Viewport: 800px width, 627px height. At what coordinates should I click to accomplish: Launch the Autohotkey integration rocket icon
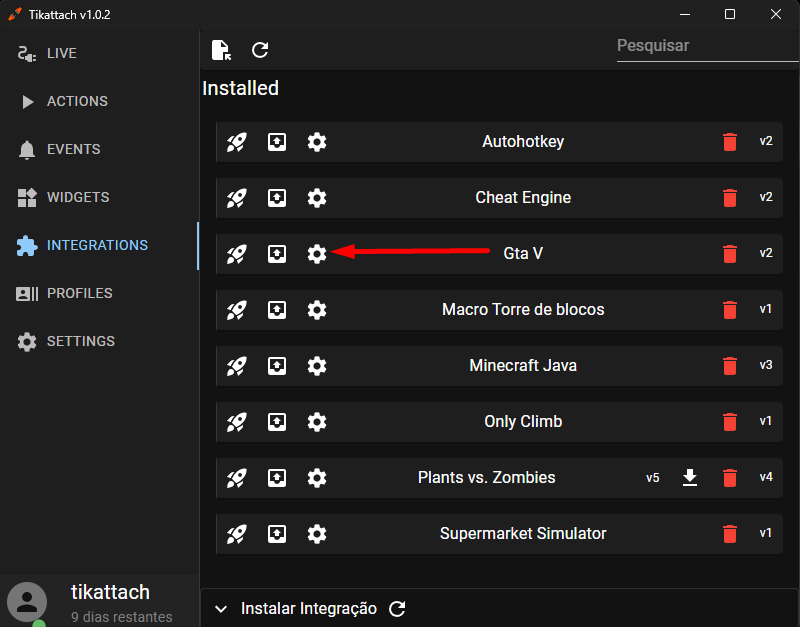coord(237,142)
